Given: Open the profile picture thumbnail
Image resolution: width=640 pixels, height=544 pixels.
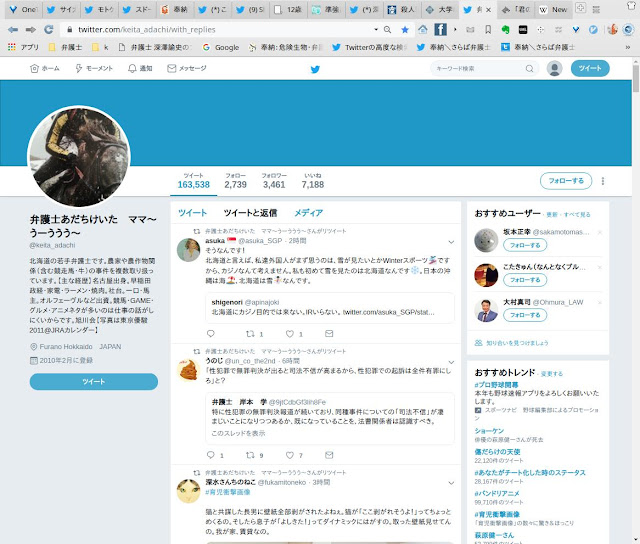Looking at the screenshot, I should (x=79, y=157).
